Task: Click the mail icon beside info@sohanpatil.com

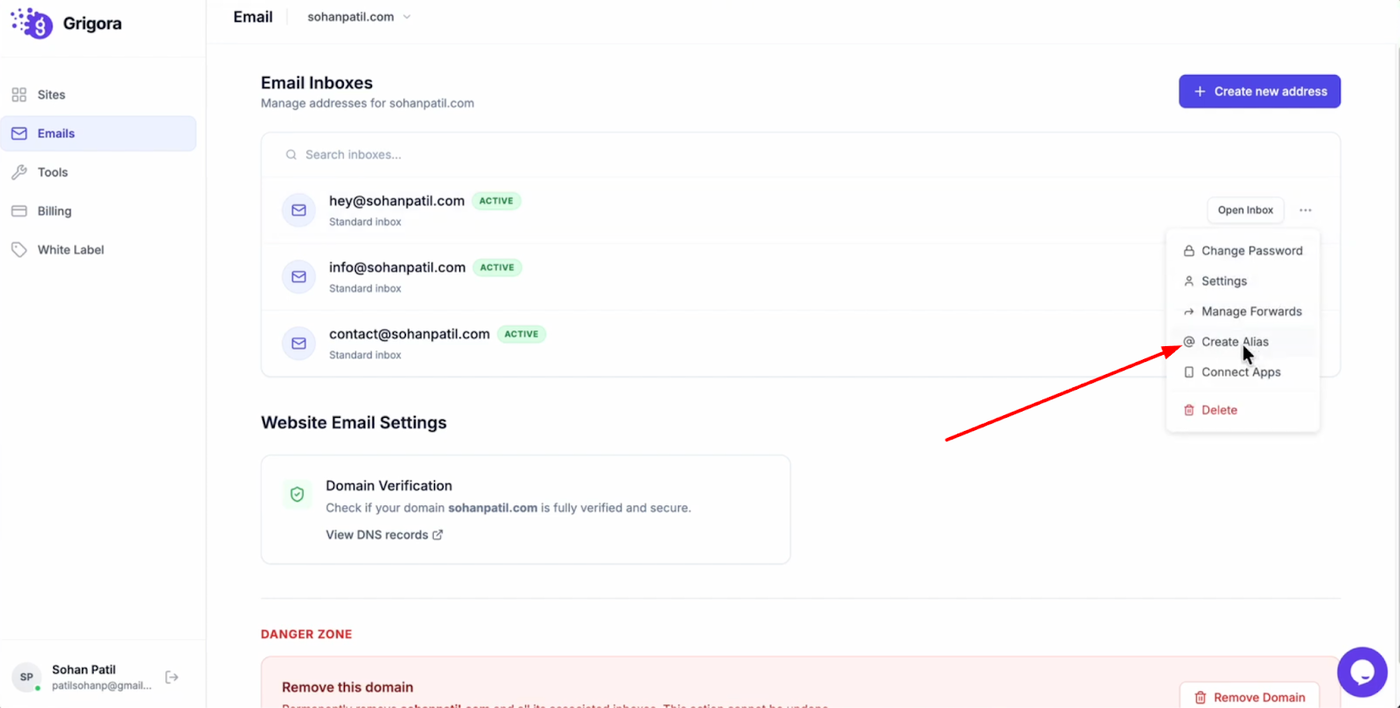Action: tap(298, 277)
